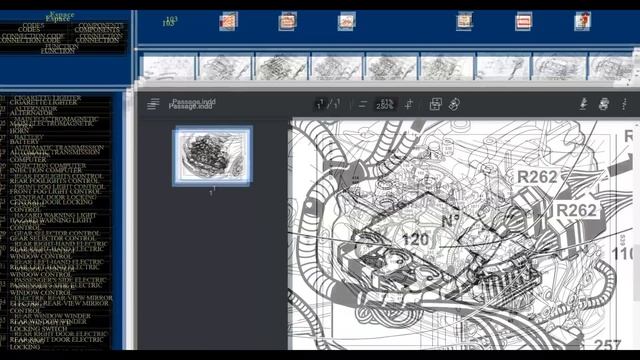Screen dimensions: 640x360
Task: Select ELECTRIC REAR-VIEW MIRROR CONTROL entry
Action: (60, 304)
